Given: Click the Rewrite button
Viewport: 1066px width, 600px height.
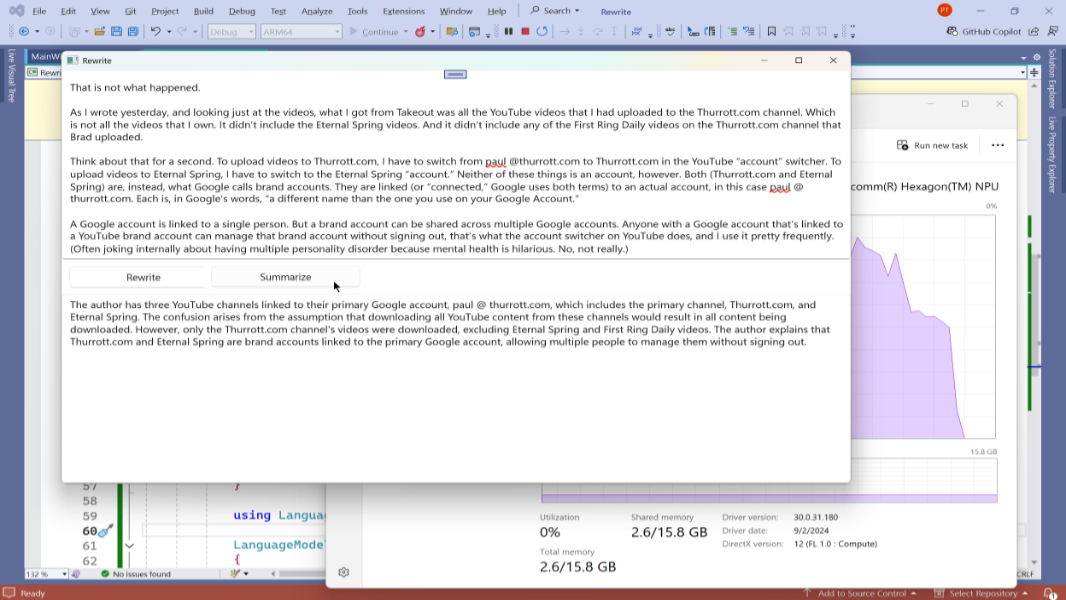Looking at the screenshot, I should (143, 277).
